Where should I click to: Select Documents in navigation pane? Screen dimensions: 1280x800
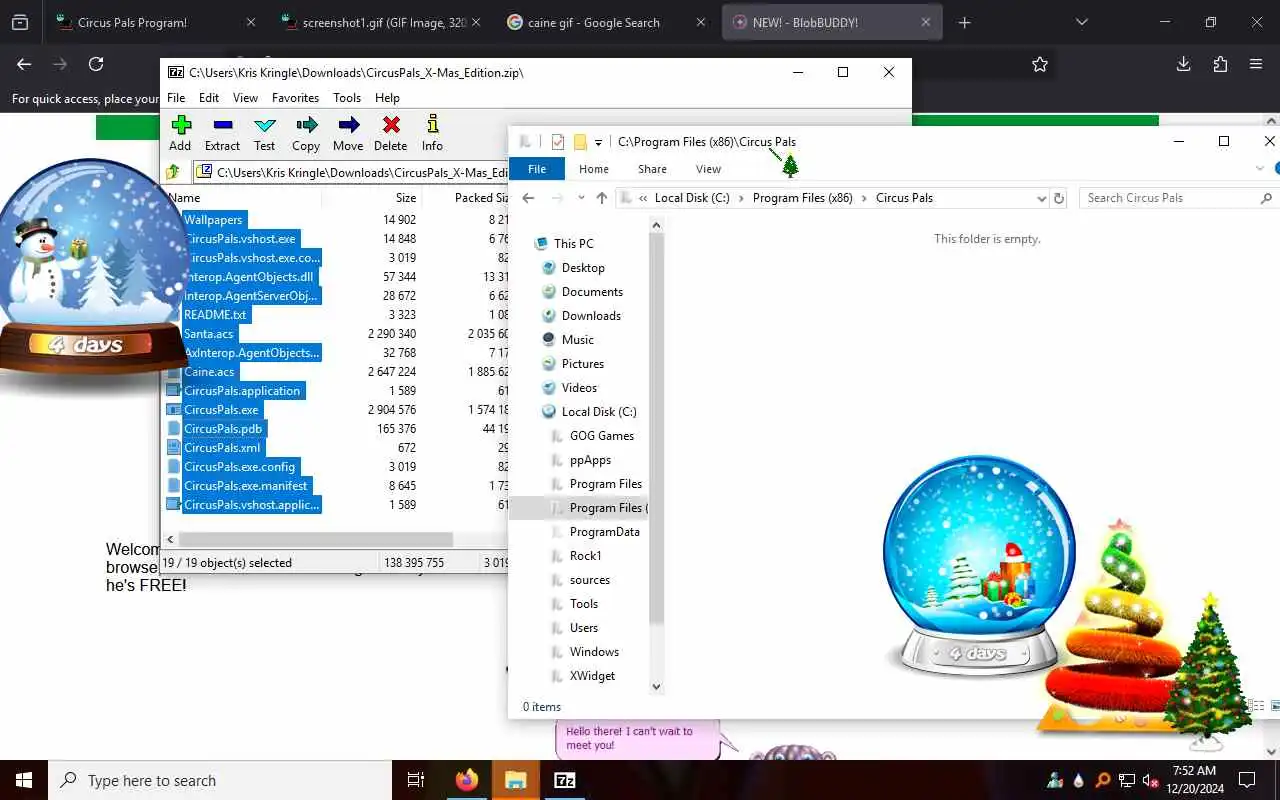(x=592, y=292)
